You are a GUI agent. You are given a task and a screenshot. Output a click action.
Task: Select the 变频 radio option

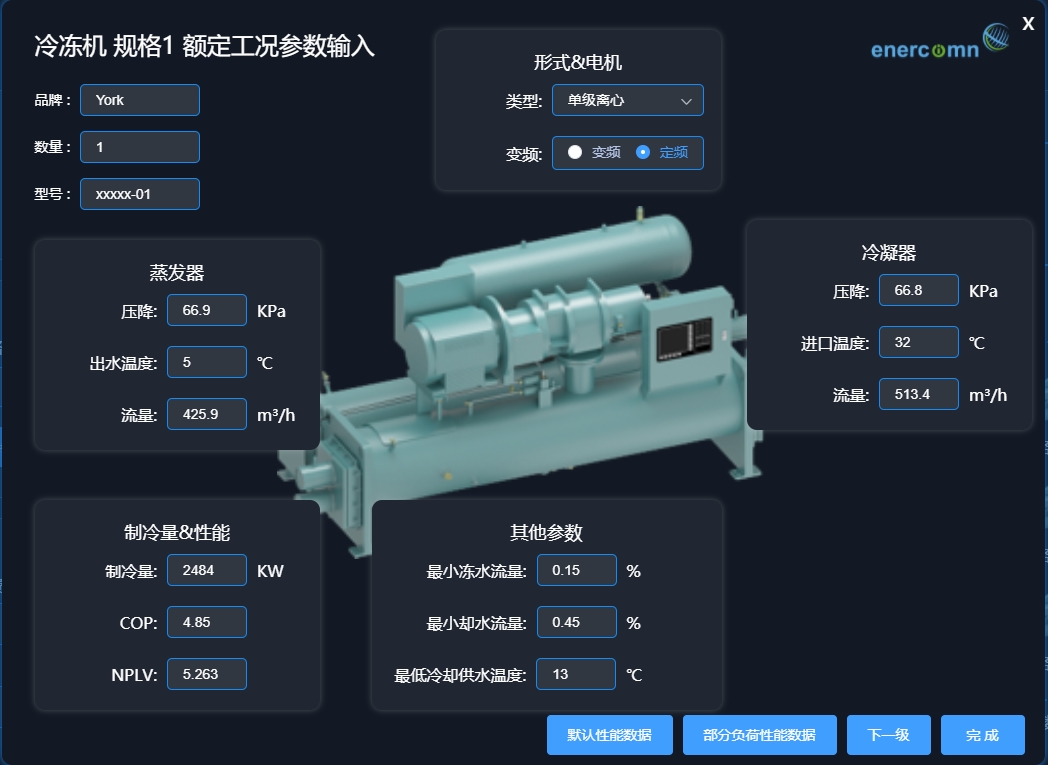[x=575, y=152]
